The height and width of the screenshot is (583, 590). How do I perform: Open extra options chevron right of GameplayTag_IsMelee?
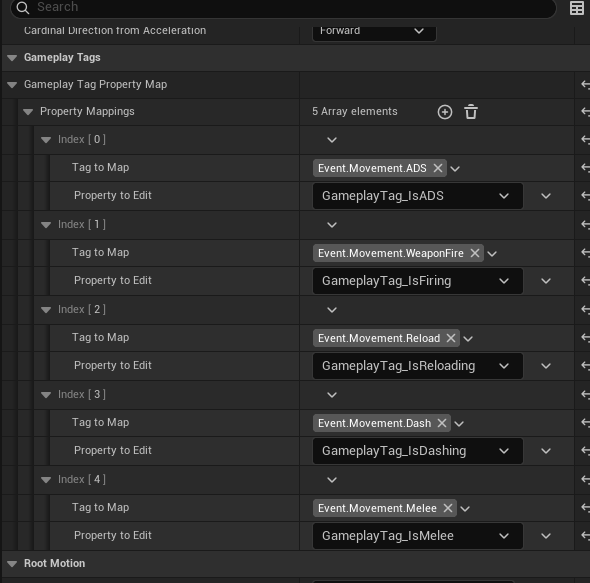pyautogui.click(x=546, y=536)
